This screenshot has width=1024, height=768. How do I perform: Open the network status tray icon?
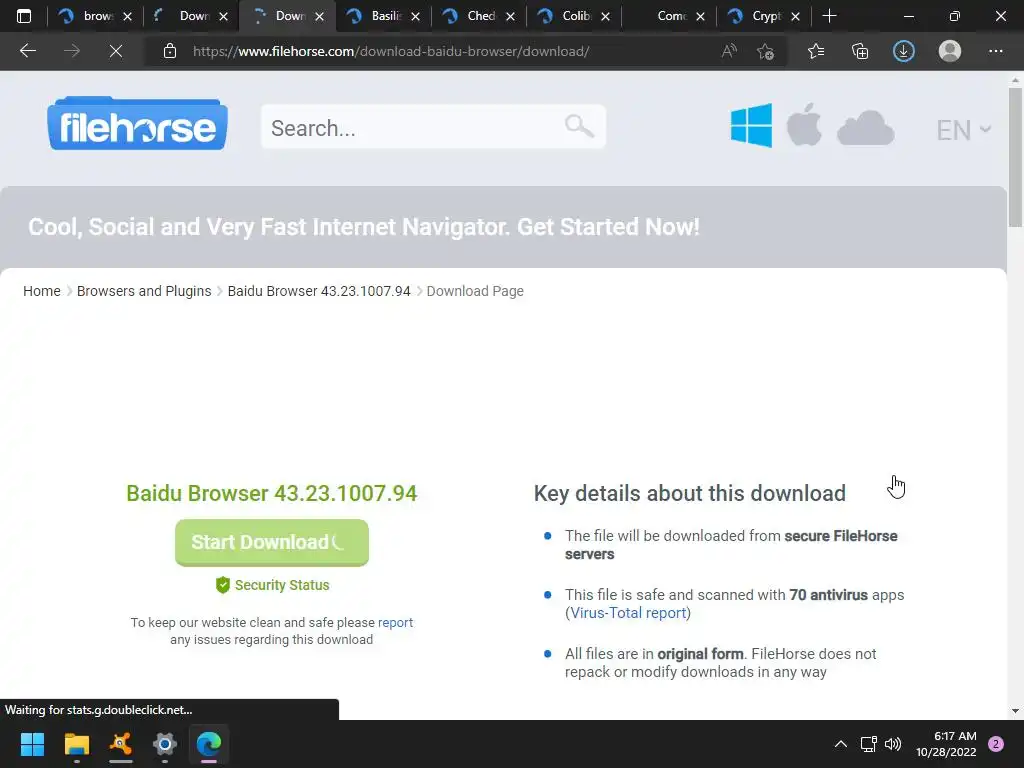[868, 744]
